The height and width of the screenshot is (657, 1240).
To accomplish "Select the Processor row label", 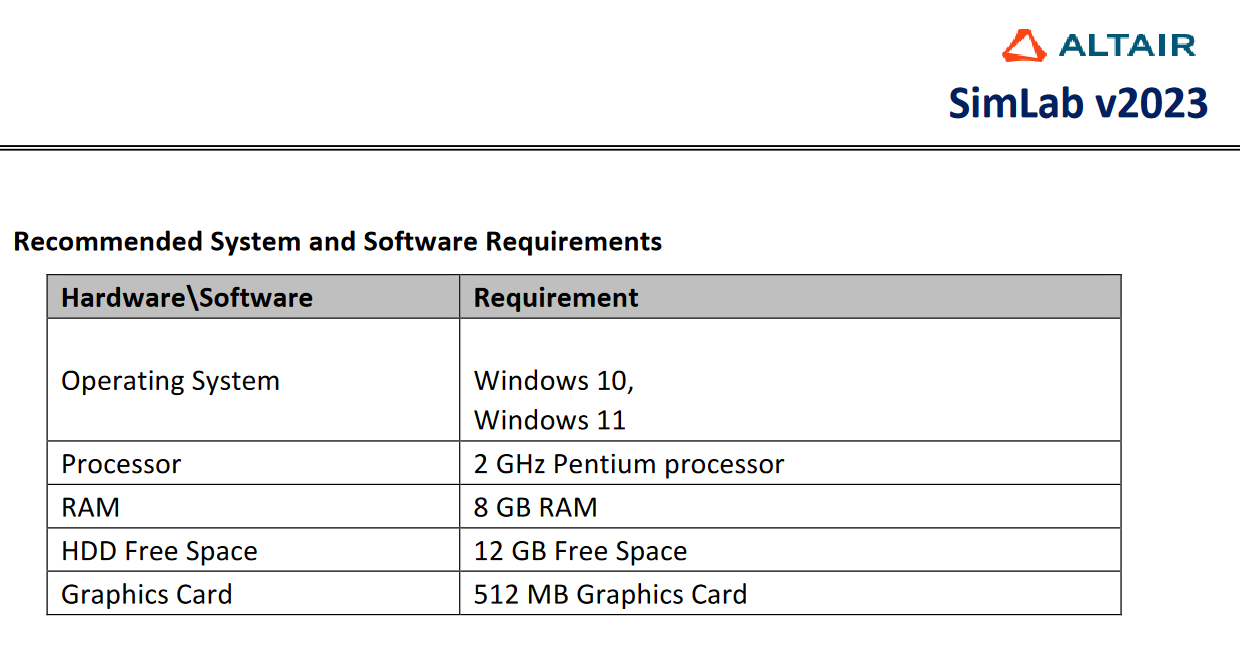I will pyautogui.click(x=121, y=464).
